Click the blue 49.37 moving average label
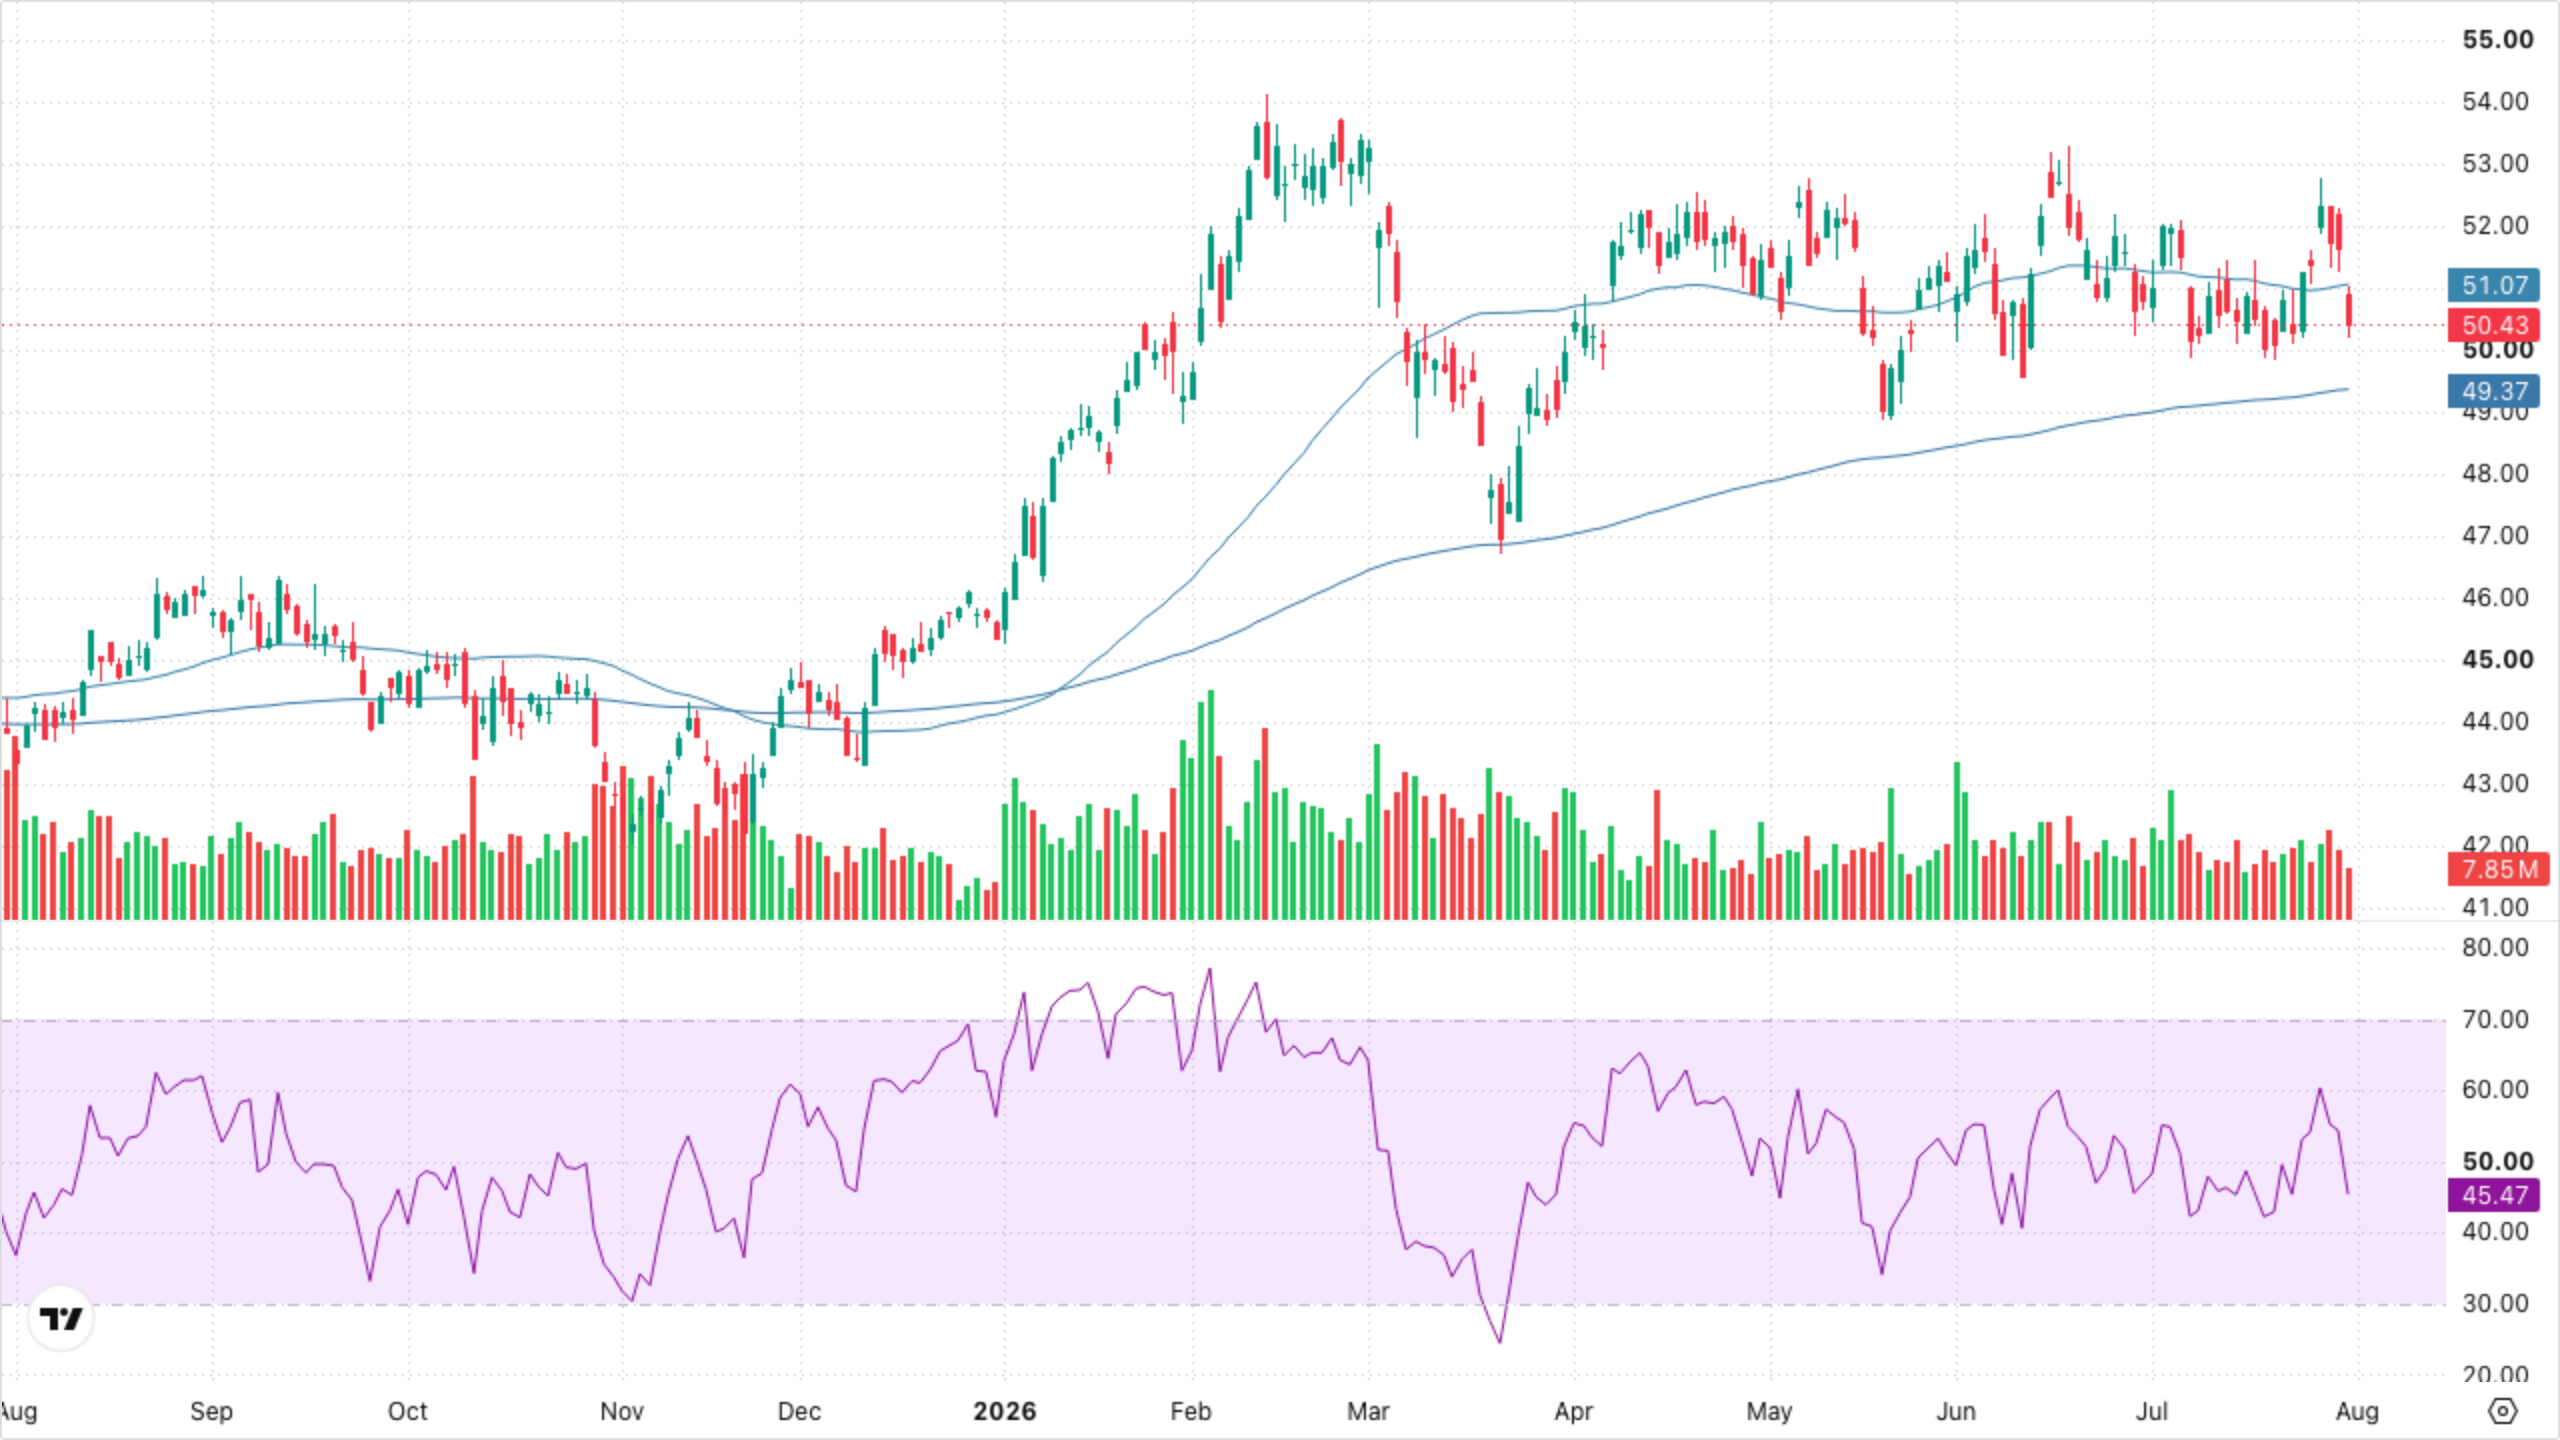The height and width of the screenshot is (1440, 2560). 2494,391
